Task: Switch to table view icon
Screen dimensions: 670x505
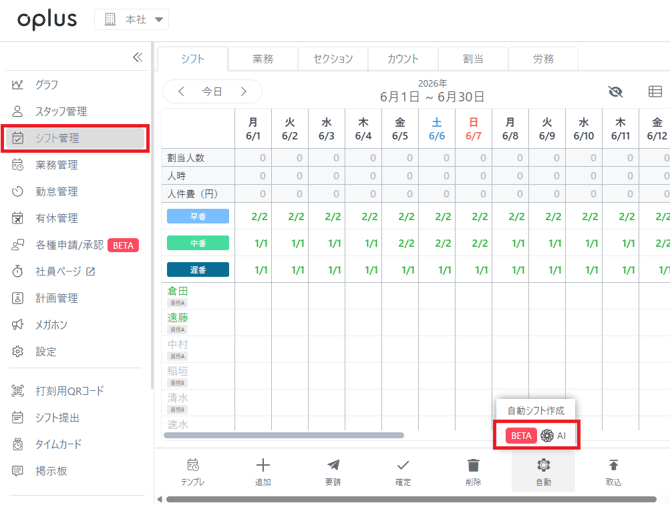Action: (655, 91)
